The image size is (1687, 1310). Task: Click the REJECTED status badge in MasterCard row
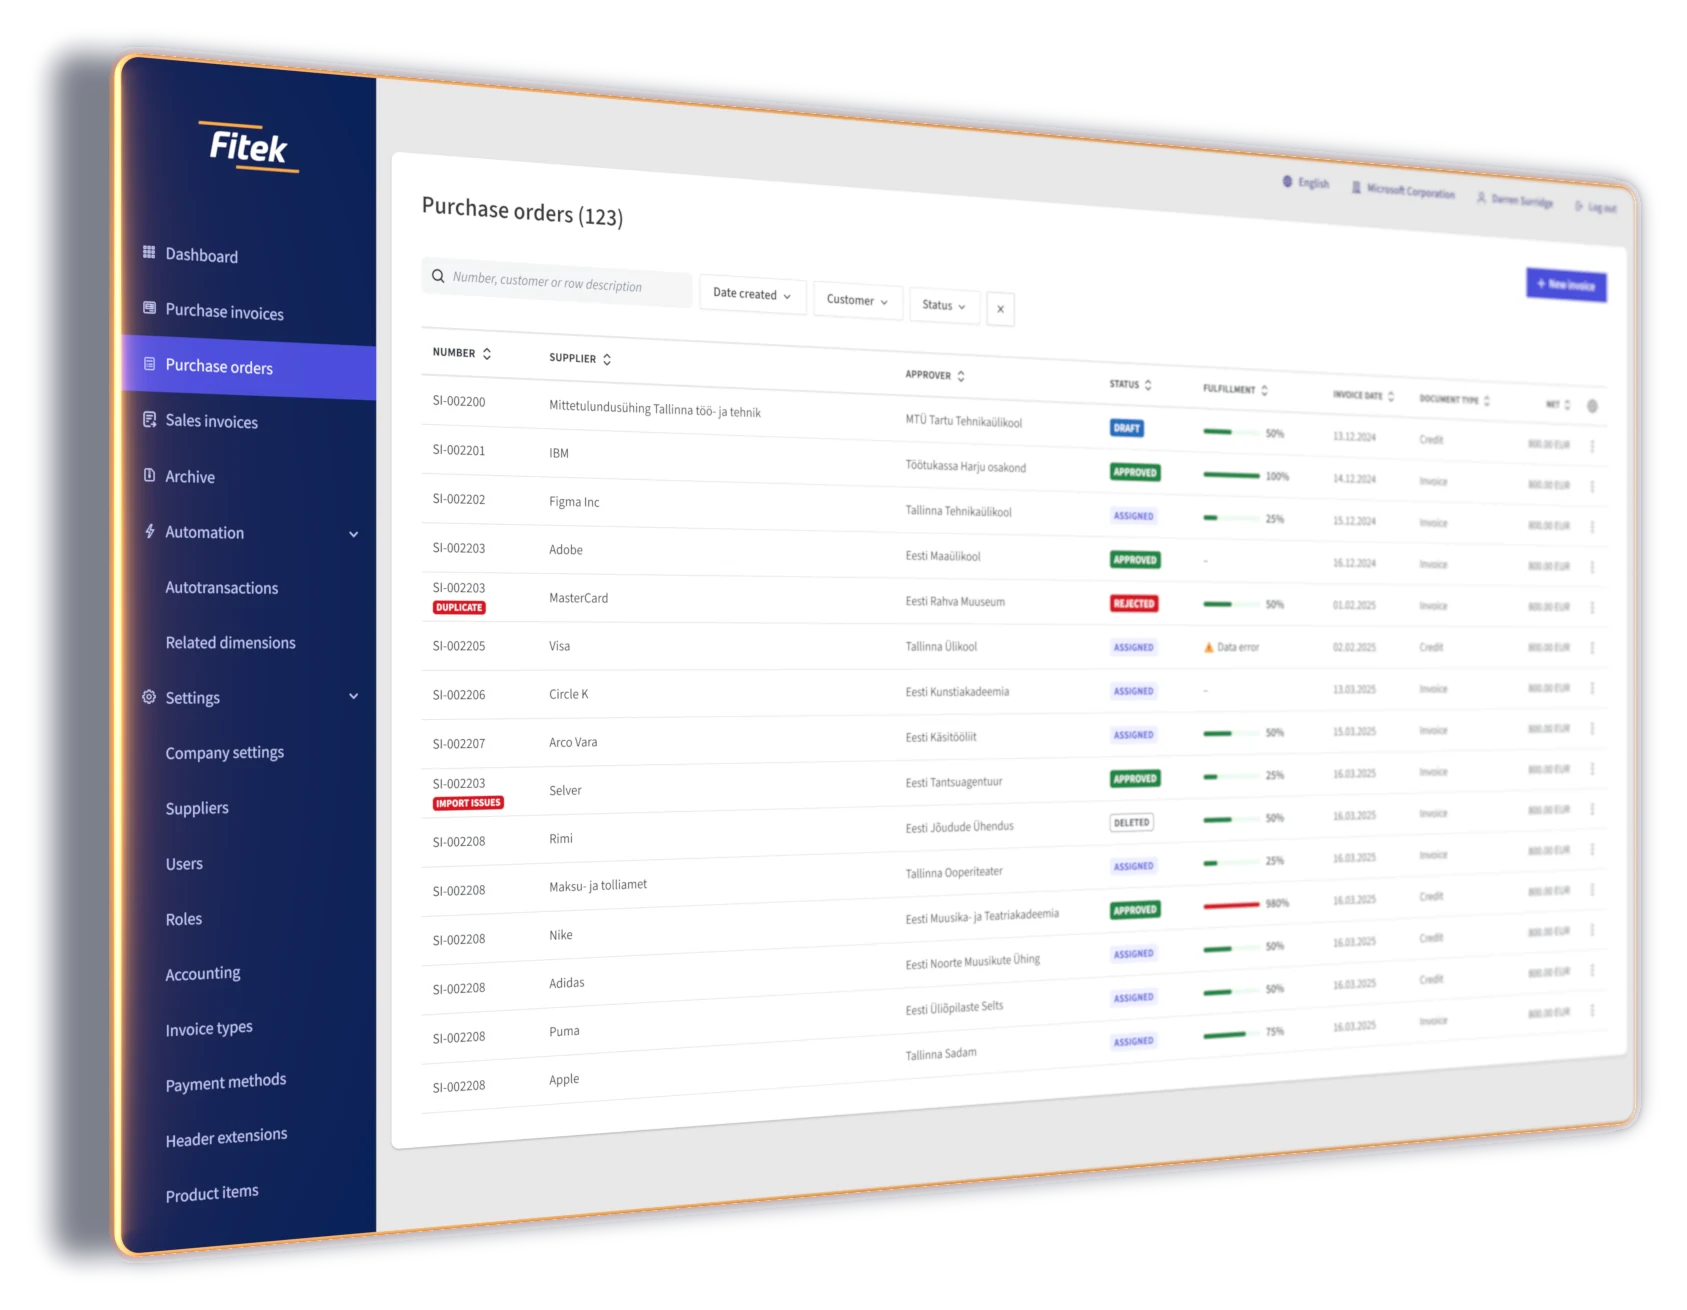click(1135, 604)
